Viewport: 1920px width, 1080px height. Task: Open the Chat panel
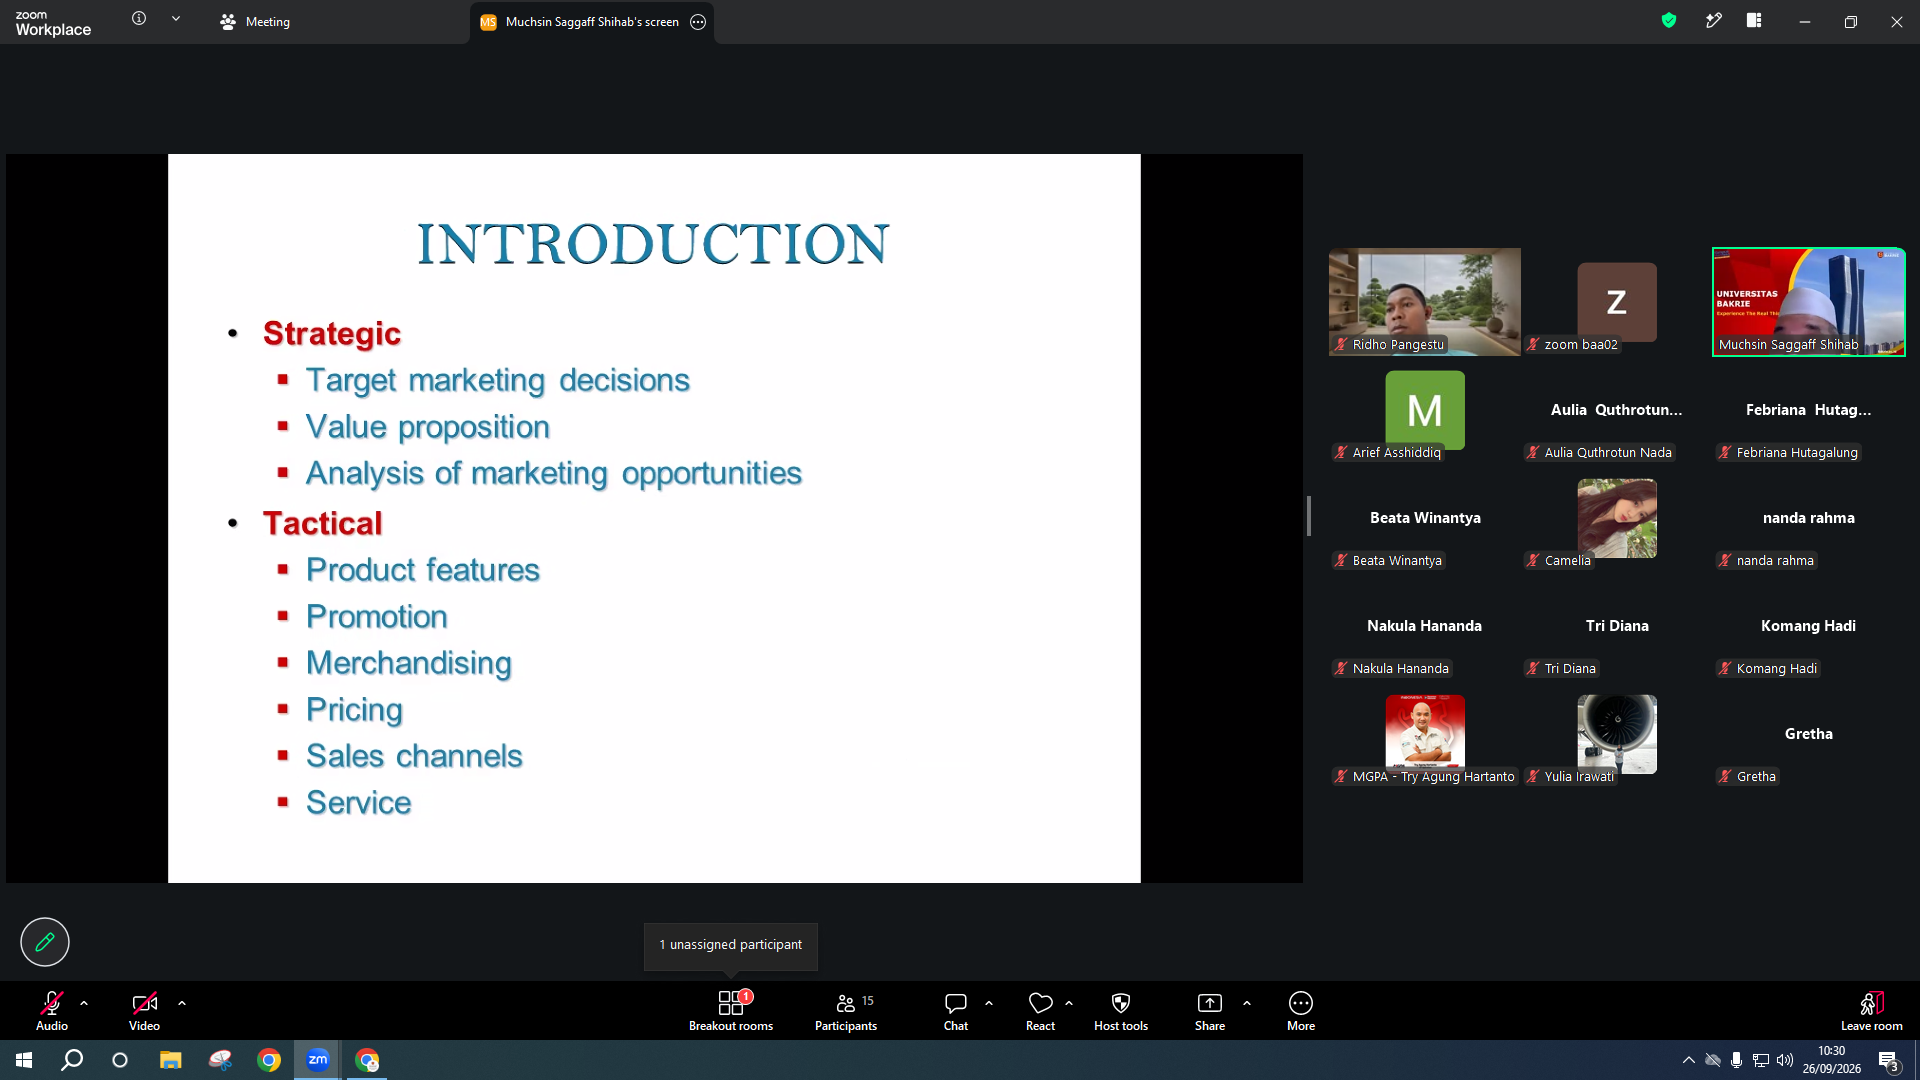click(956, 1011)
